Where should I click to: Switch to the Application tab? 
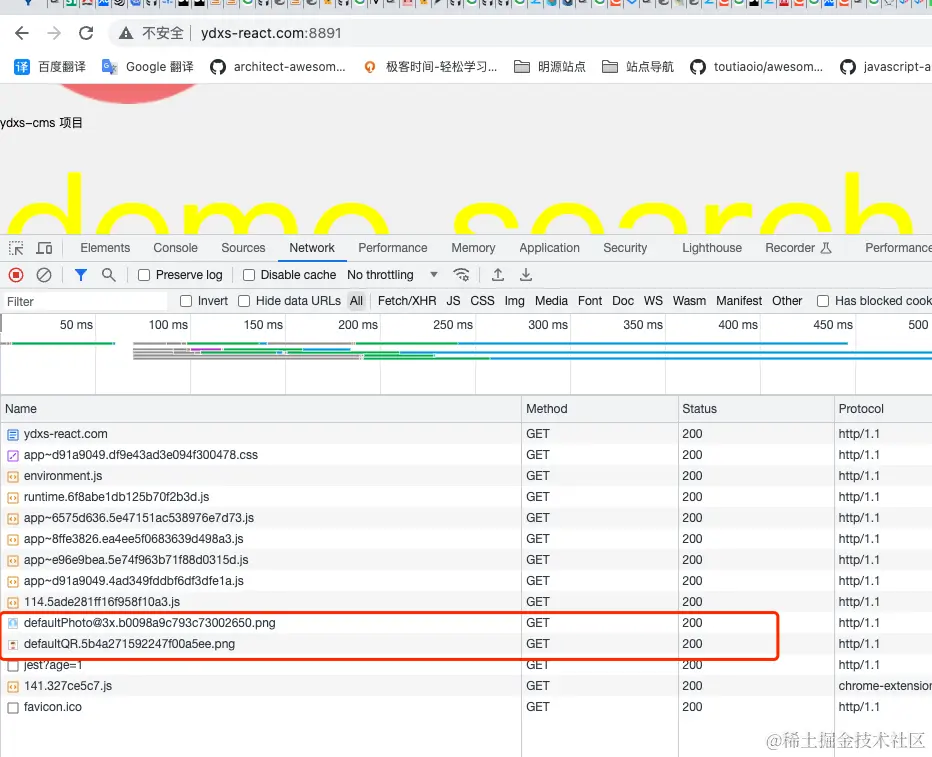tap(549, 248)
